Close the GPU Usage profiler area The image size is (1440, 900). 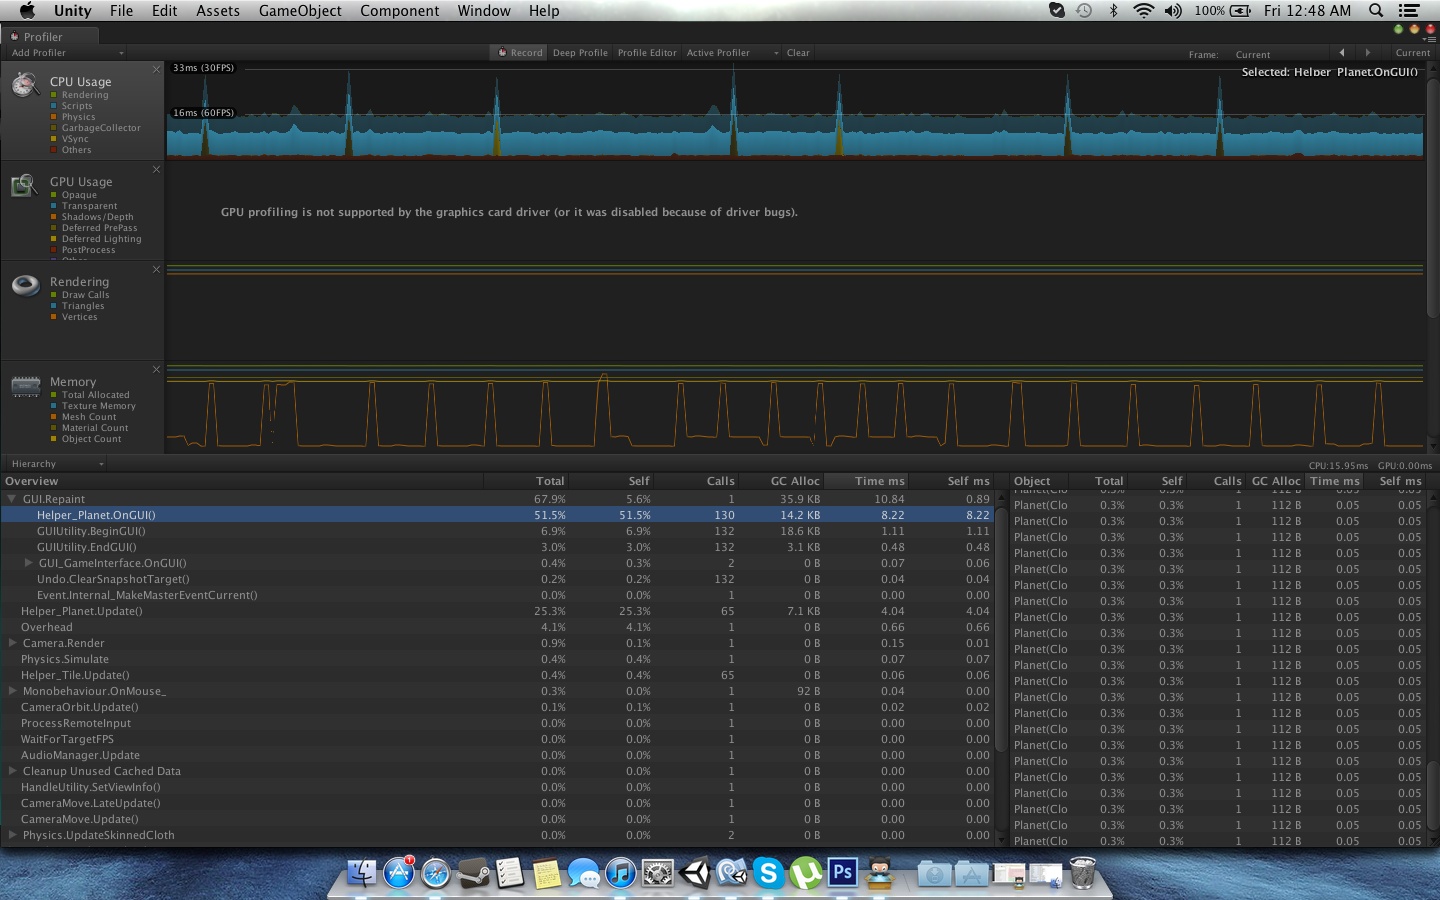click(x=156, y=169)
